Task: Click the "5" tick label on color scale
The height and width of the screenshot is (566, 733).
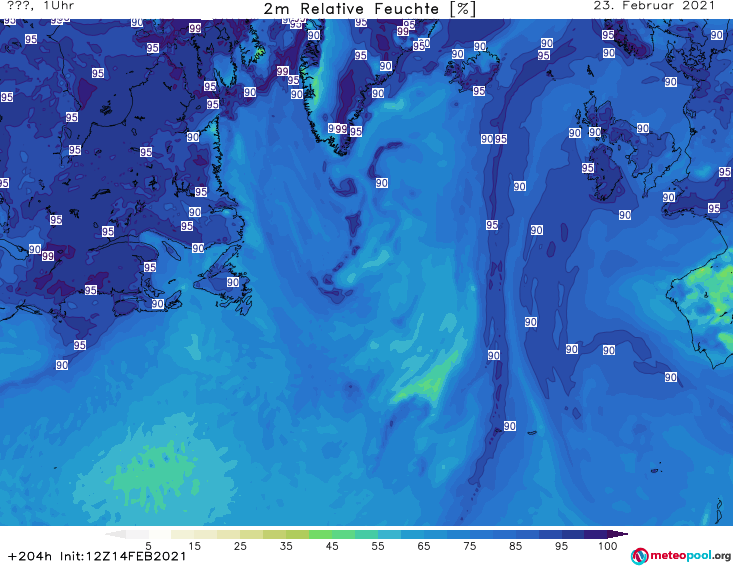Action: point(148,546)
